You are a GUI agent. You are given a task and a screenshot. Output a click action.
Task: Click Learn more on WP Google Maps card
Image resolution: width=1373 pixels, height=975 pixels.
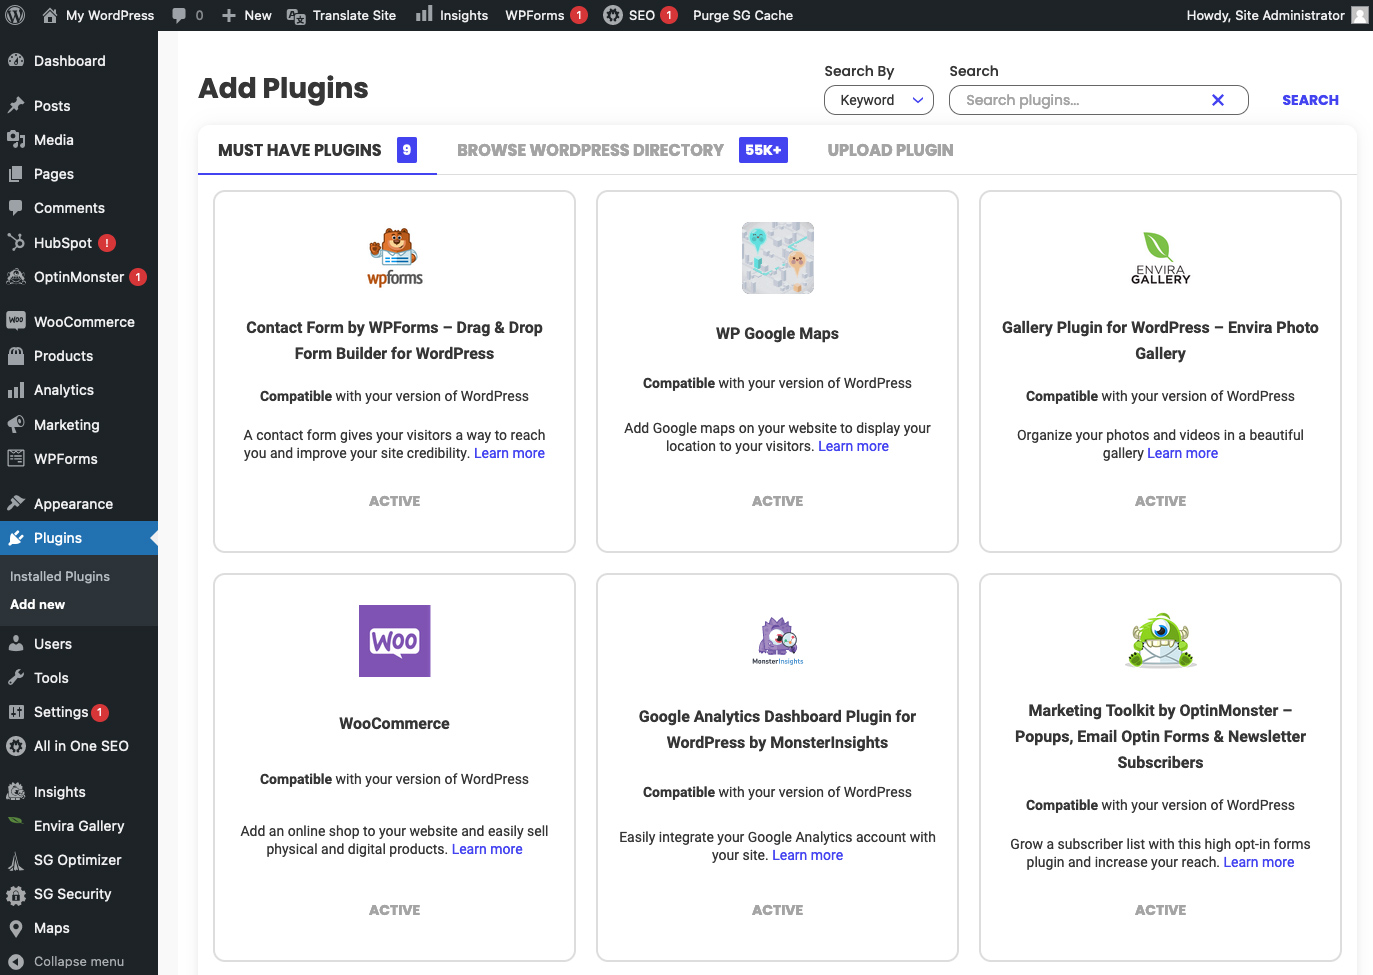click(x=853, y=446)
